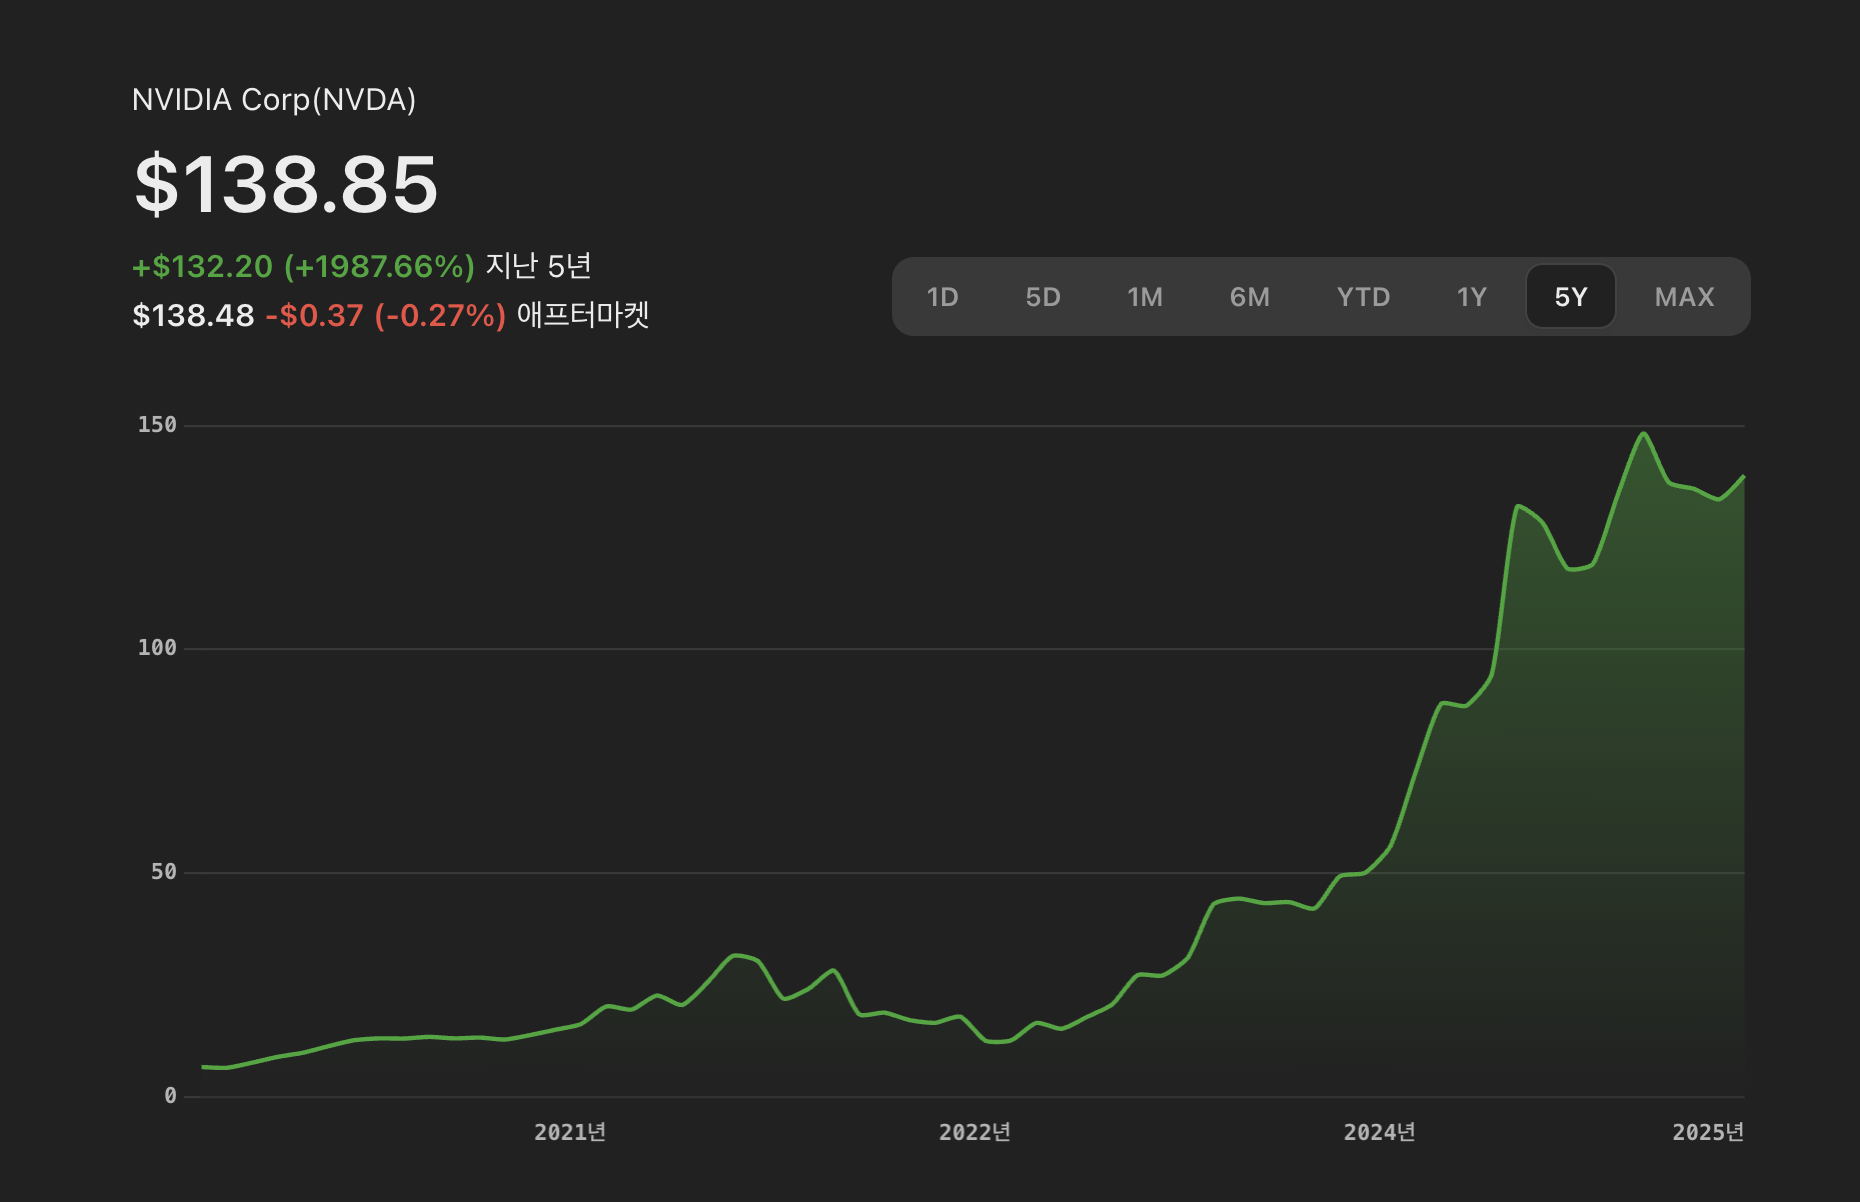
Task: Select the YTD range tab
Action: 1363,297
